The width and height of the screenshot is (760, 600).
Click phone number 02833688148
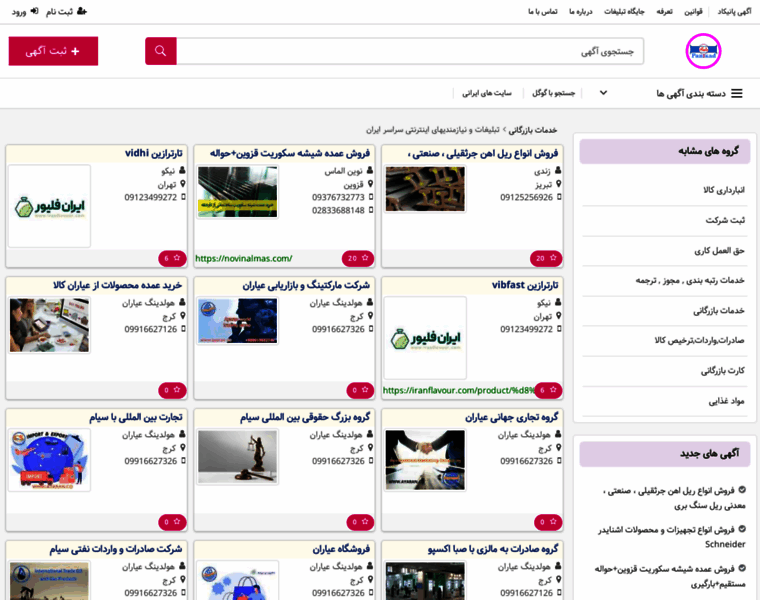click(x=338, y=210)
